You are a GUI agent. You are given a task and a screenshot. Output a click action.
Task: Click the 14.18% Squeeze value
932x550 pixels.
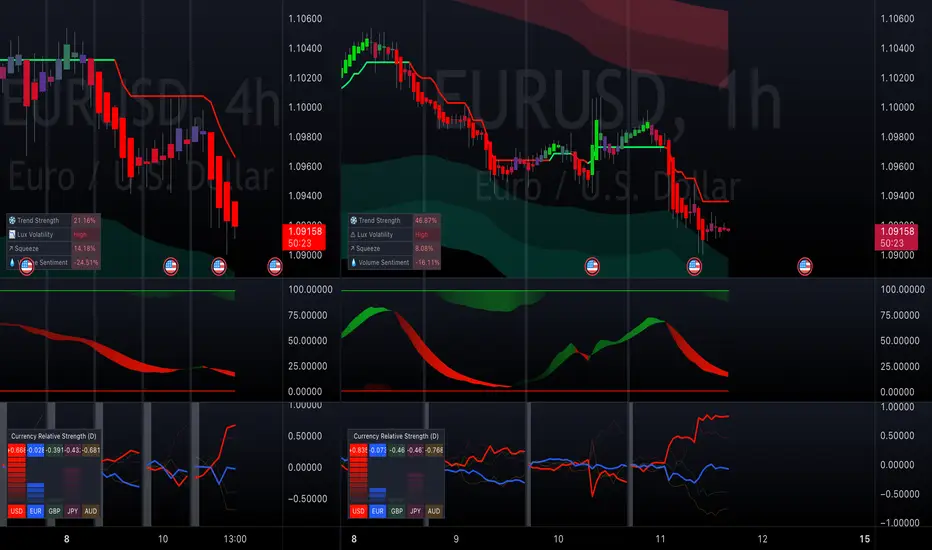click(x=84, y=249)
